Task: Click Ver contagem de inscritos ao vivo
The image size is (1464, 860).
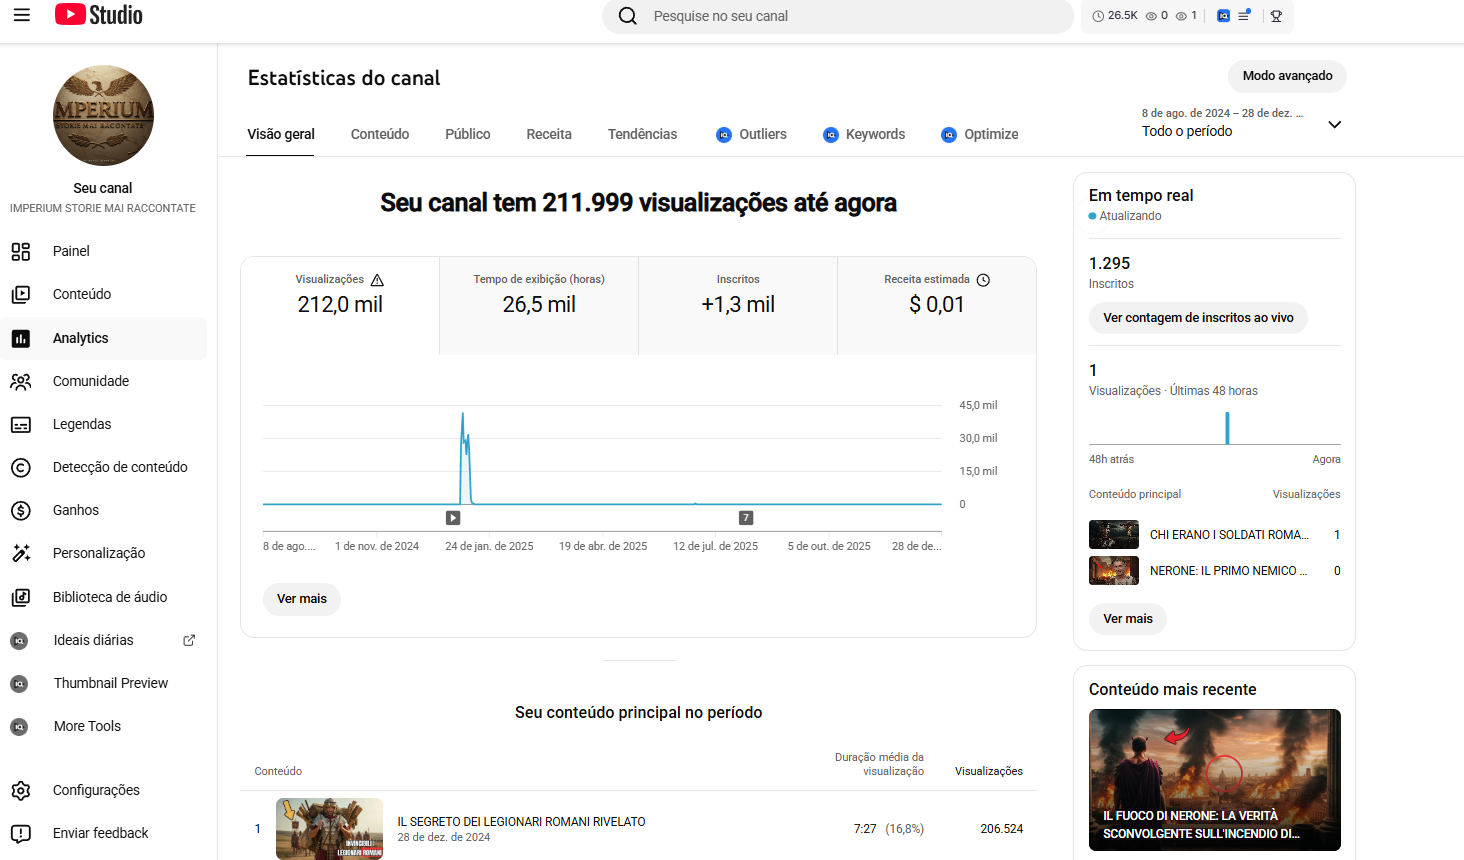Action: point(1198,318)
